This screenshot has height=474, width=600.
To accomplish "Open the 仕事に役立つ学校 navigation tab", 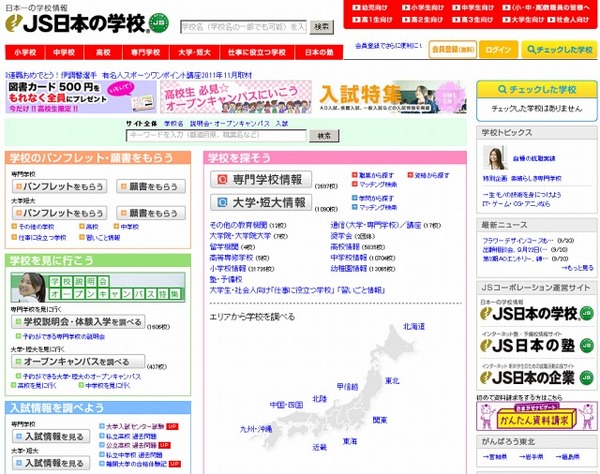I will pyautogui.click(x=257, y=52).
